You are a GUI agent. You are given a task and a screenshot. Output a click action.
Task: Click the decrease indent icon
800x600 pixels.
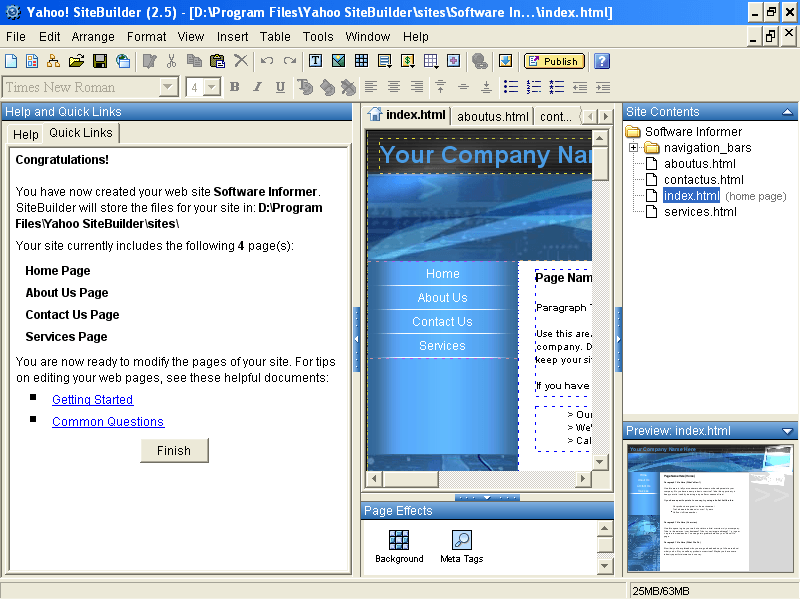pos(580,87)
